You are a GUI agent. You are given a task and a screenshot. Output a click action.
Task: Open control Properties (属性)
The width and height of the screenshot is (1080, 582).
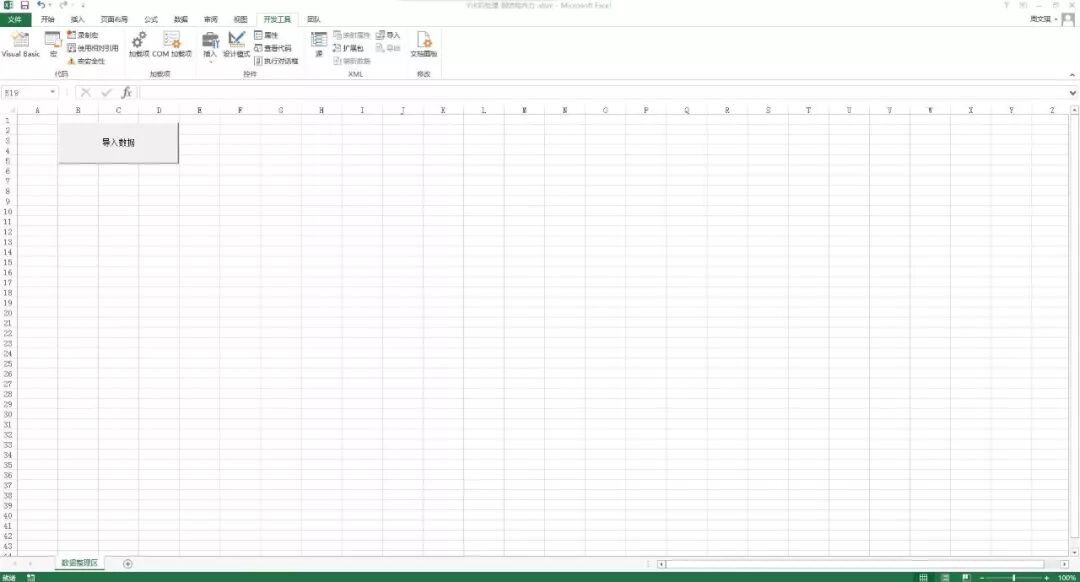click(x=266, y=35)
